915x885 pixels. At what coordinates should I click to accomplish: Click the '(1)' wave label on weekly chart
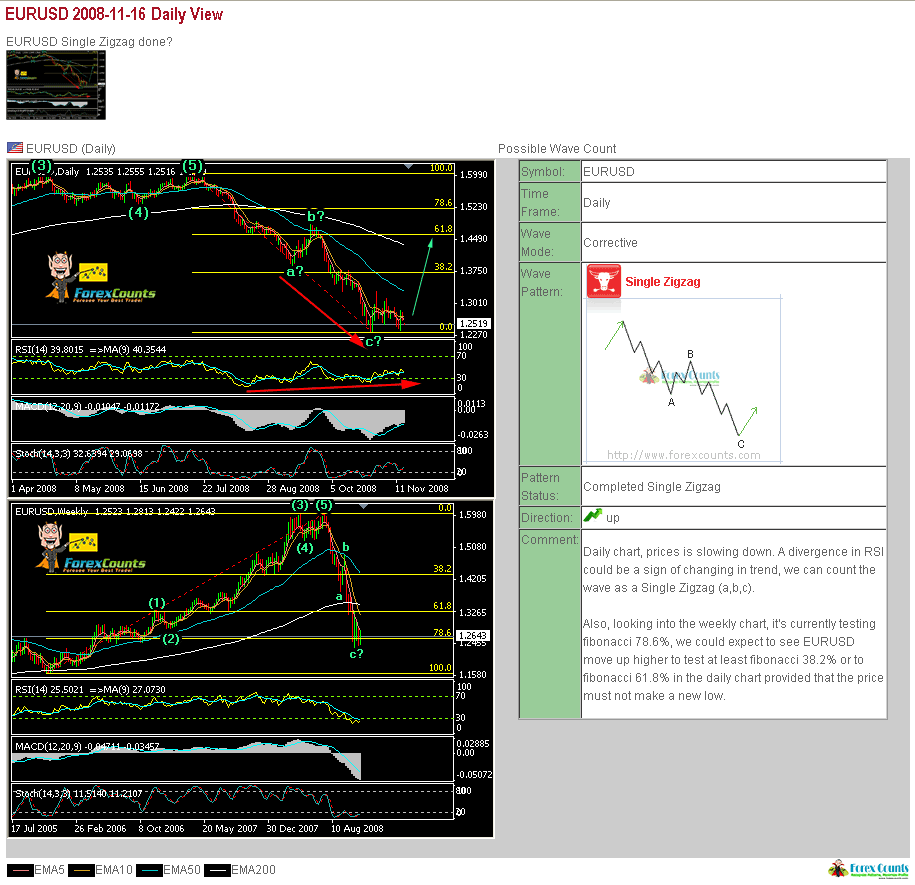click(x=156, y=603)
